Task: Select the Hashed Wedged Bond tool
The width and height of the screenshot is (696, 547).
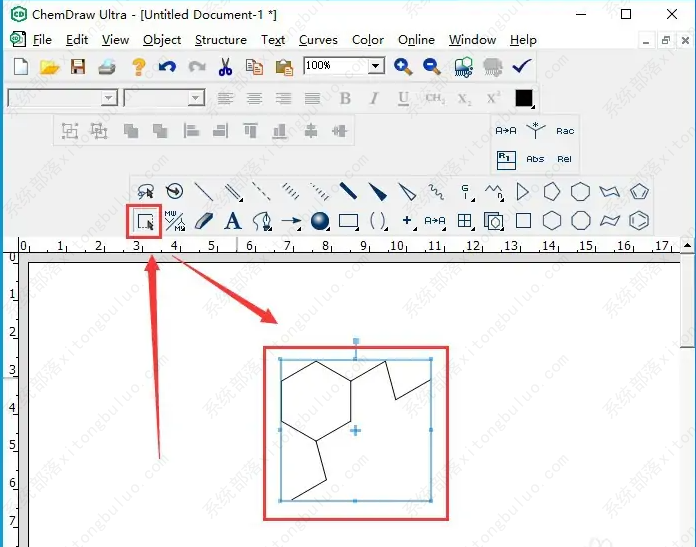Action: click(320, 192)
